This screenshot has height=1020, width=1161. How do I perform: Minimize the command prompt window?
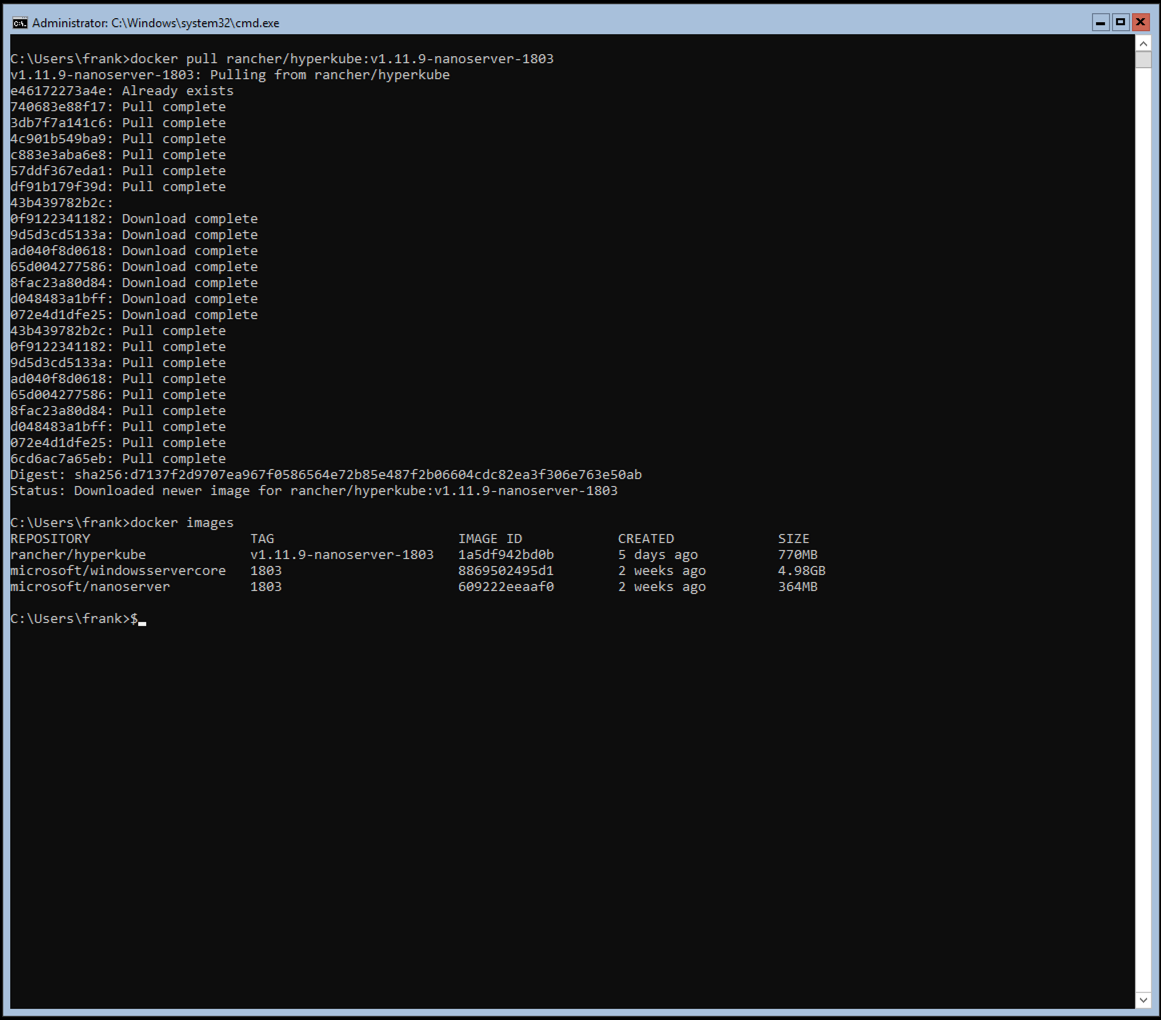1100,22
